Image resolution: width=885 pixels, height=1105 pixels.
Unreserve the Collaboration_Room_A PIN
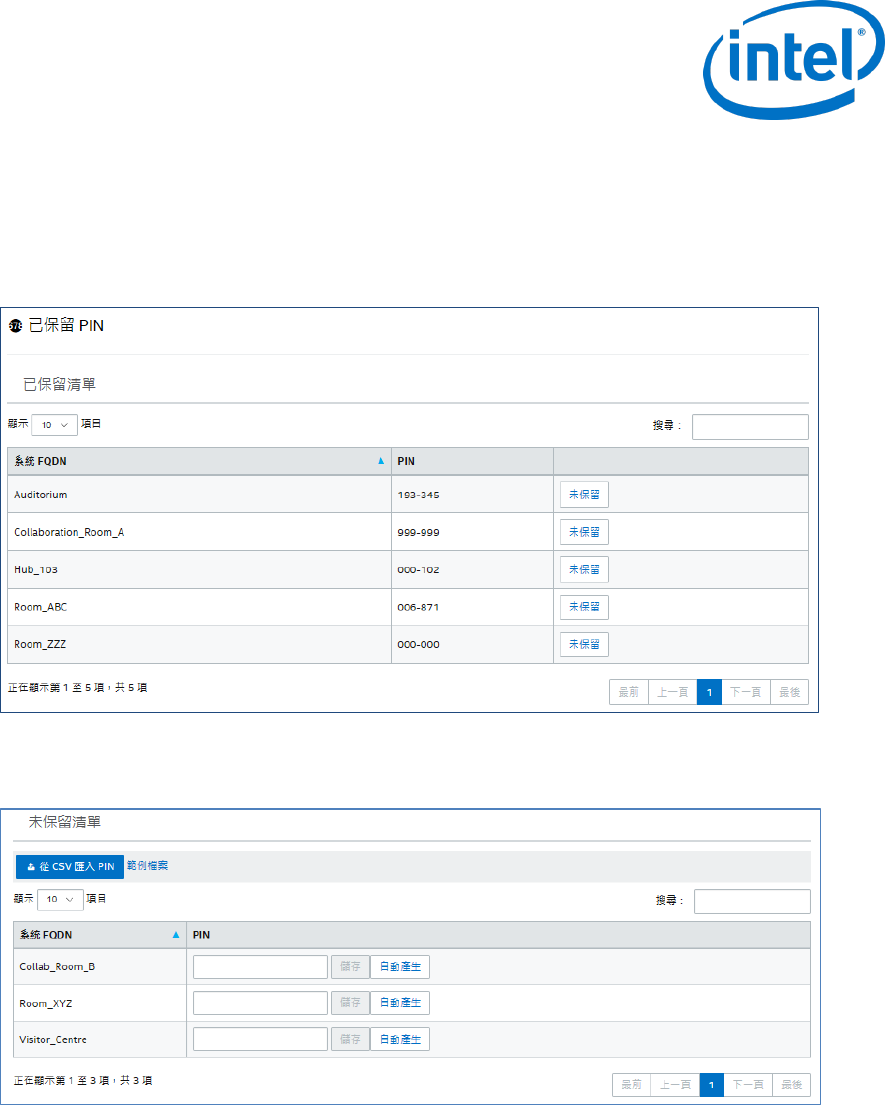point(584,532)
